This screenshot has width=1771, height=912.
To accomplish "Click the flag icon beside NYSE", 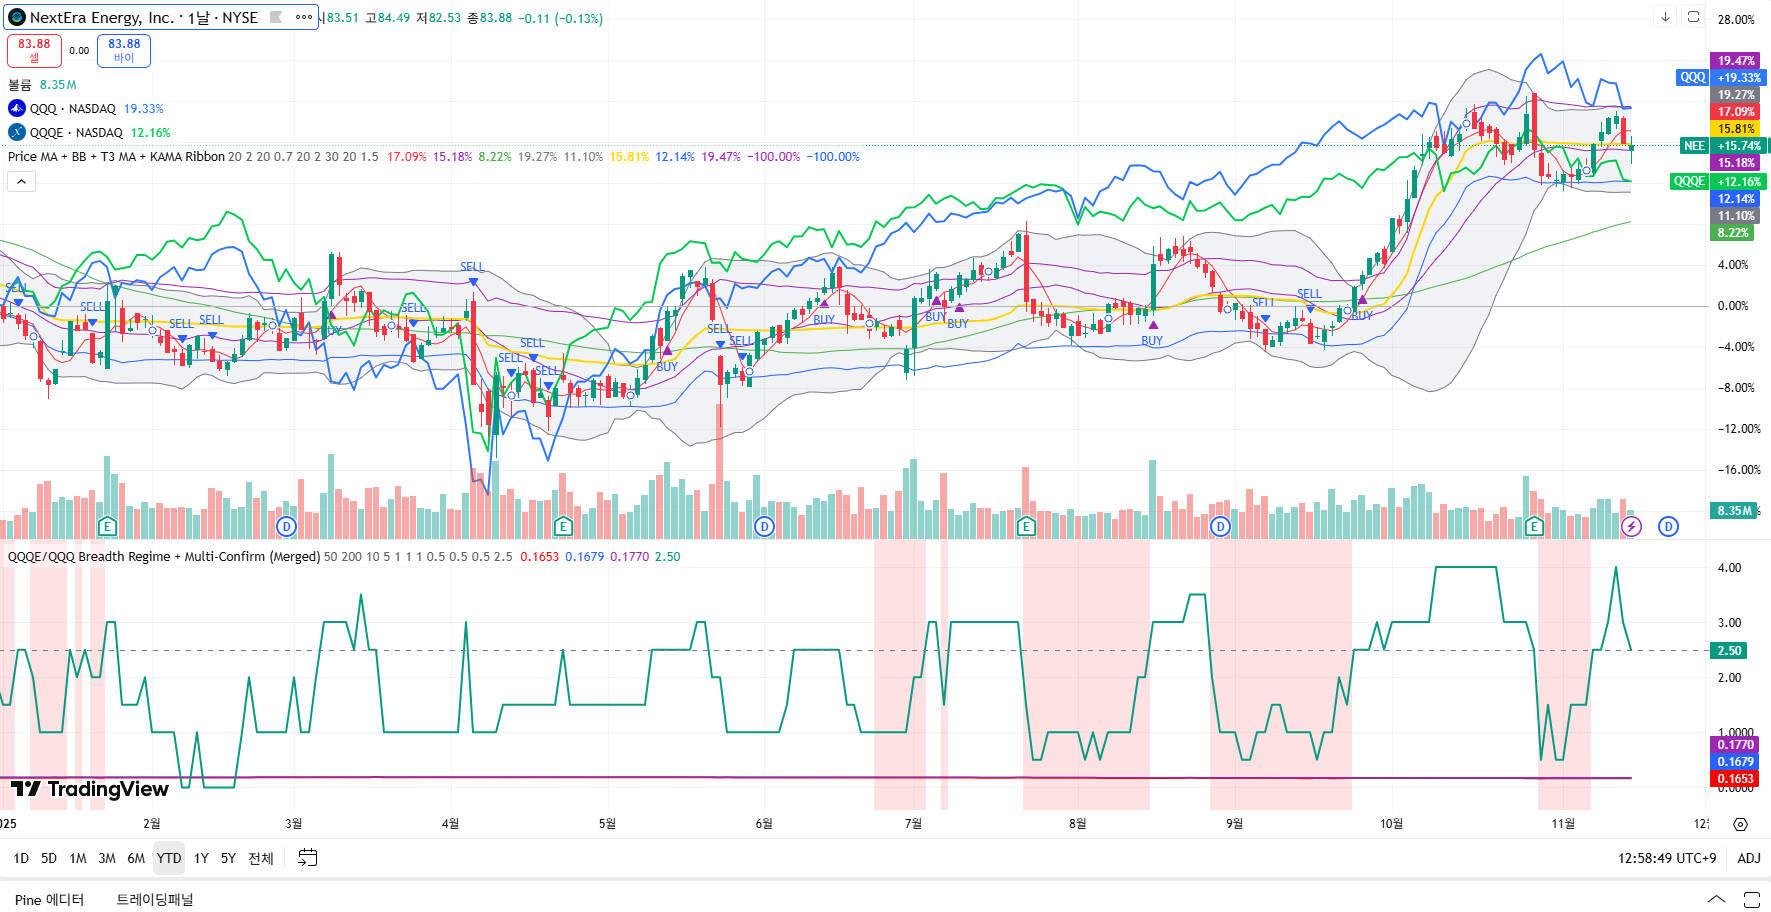I will coord(276,17).
